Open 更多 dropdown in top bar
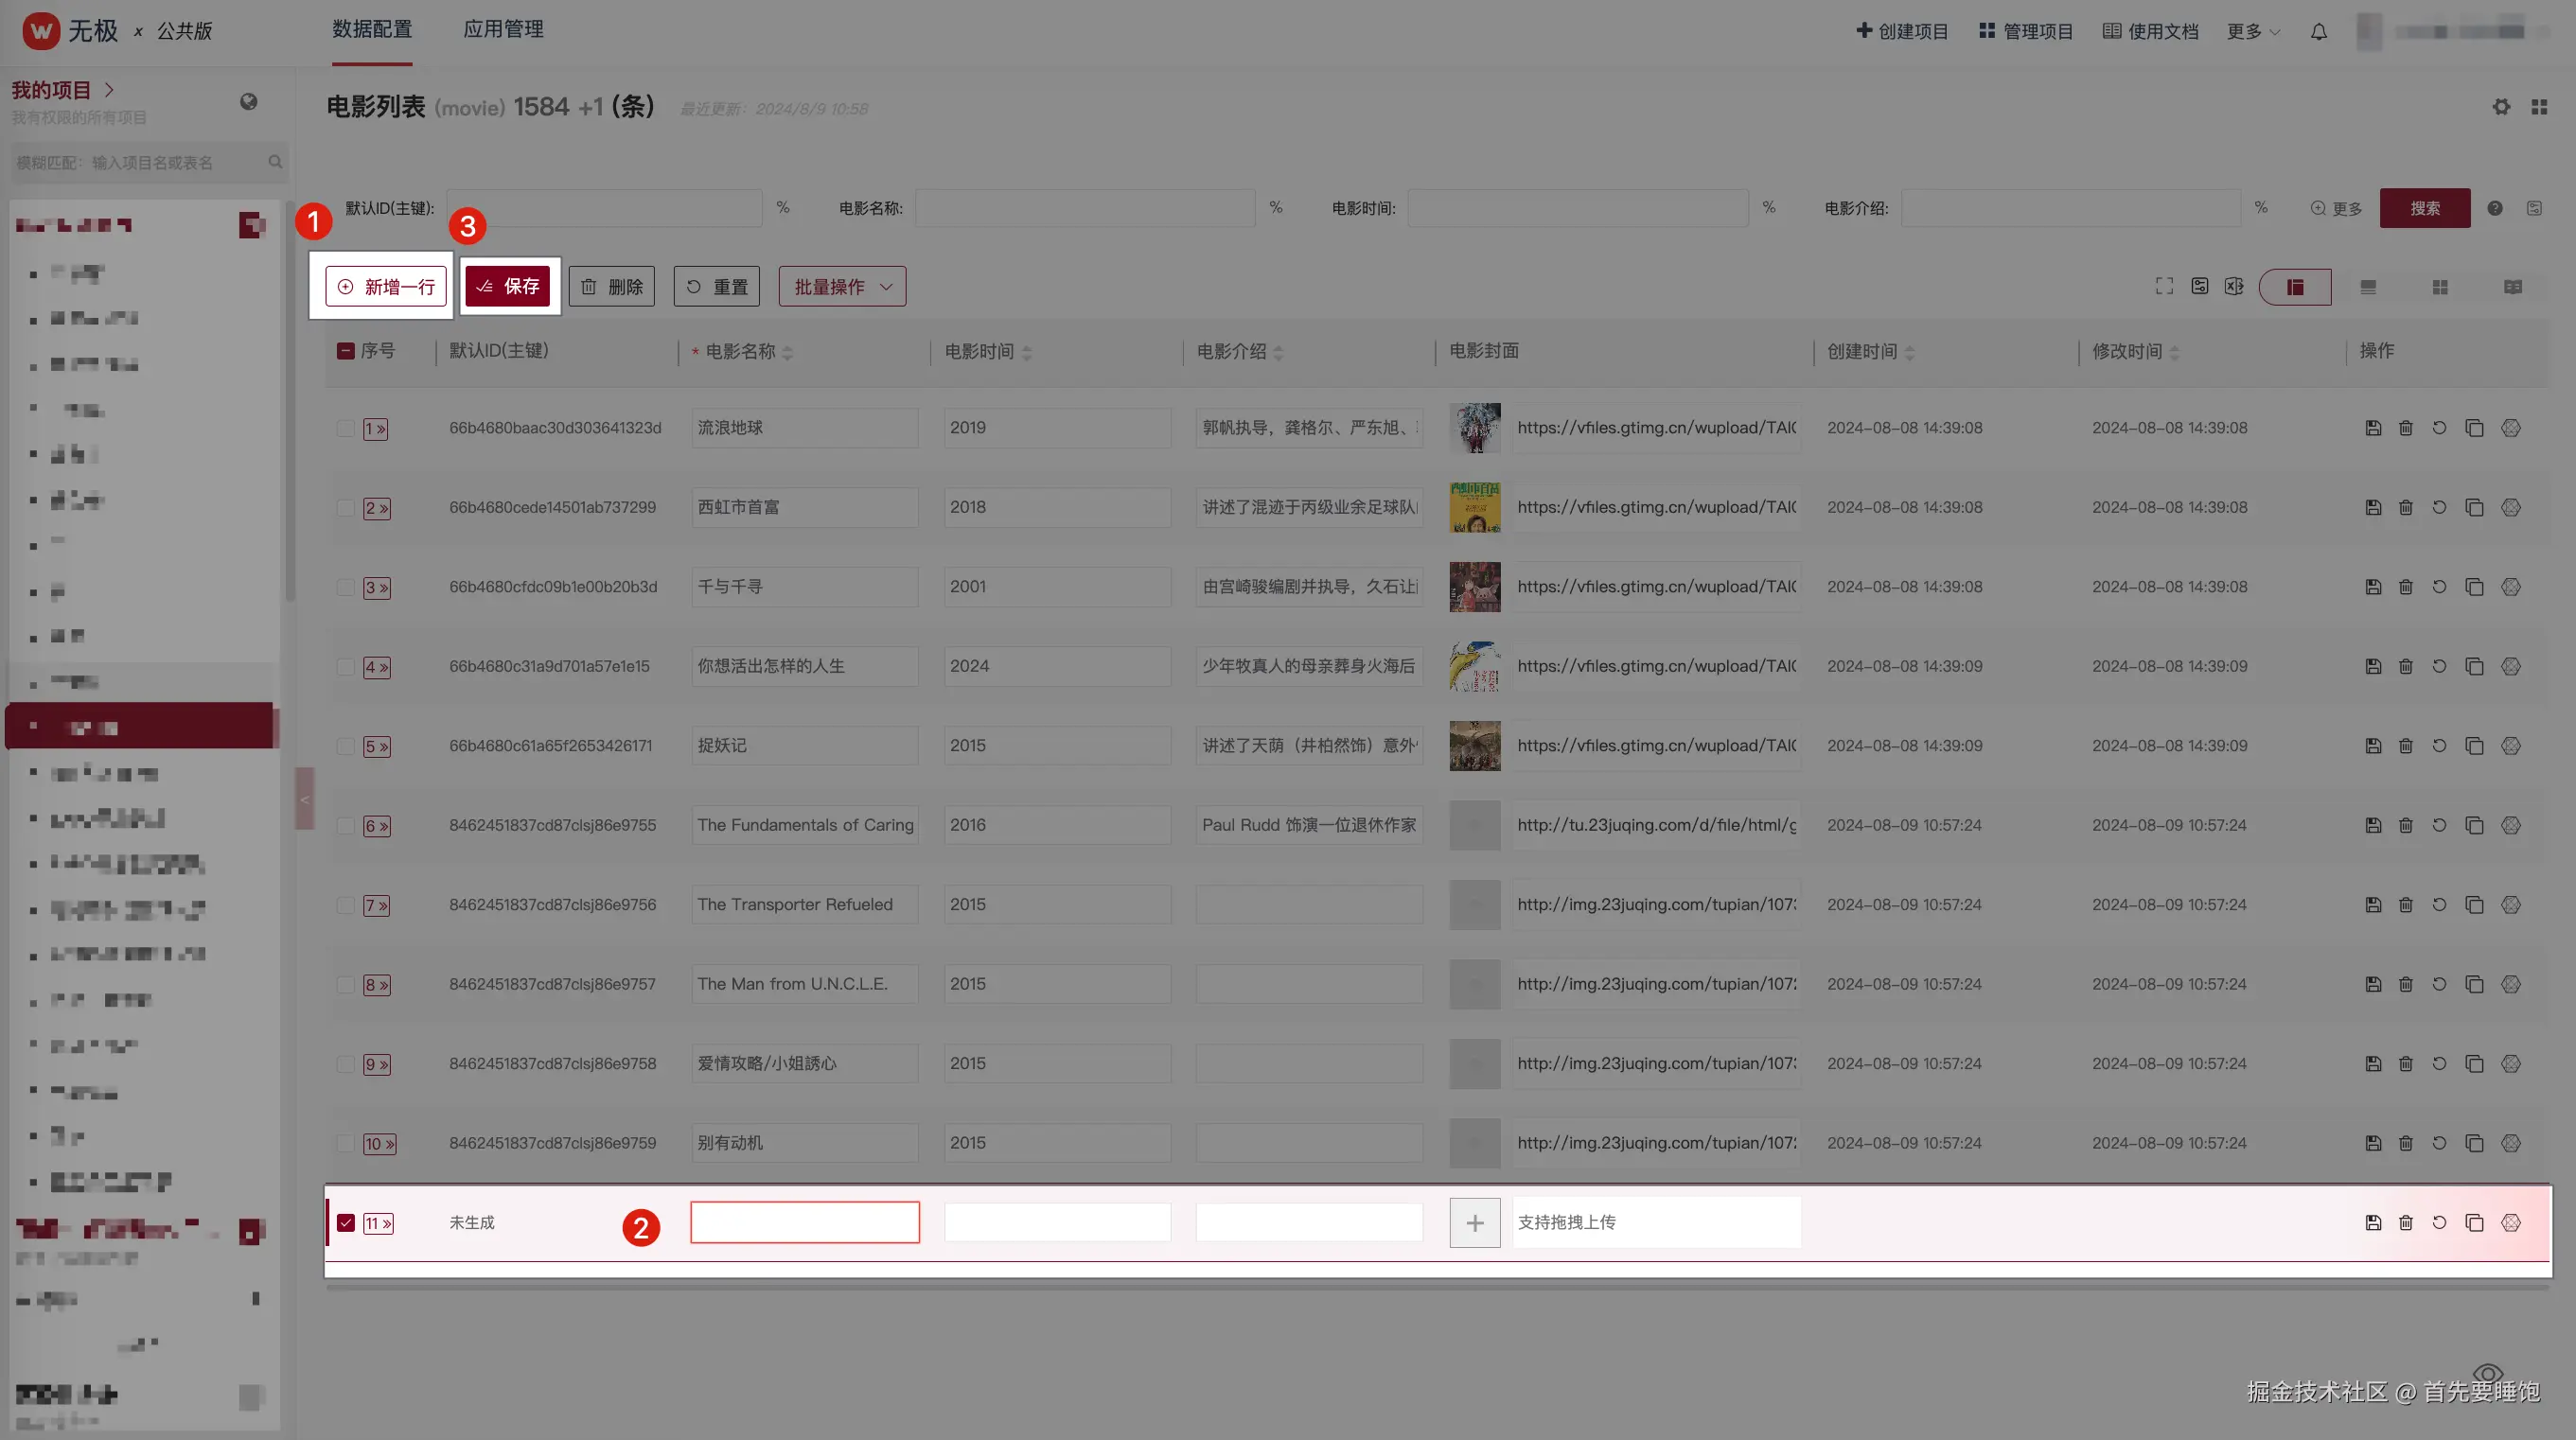 pos(2252,32)
